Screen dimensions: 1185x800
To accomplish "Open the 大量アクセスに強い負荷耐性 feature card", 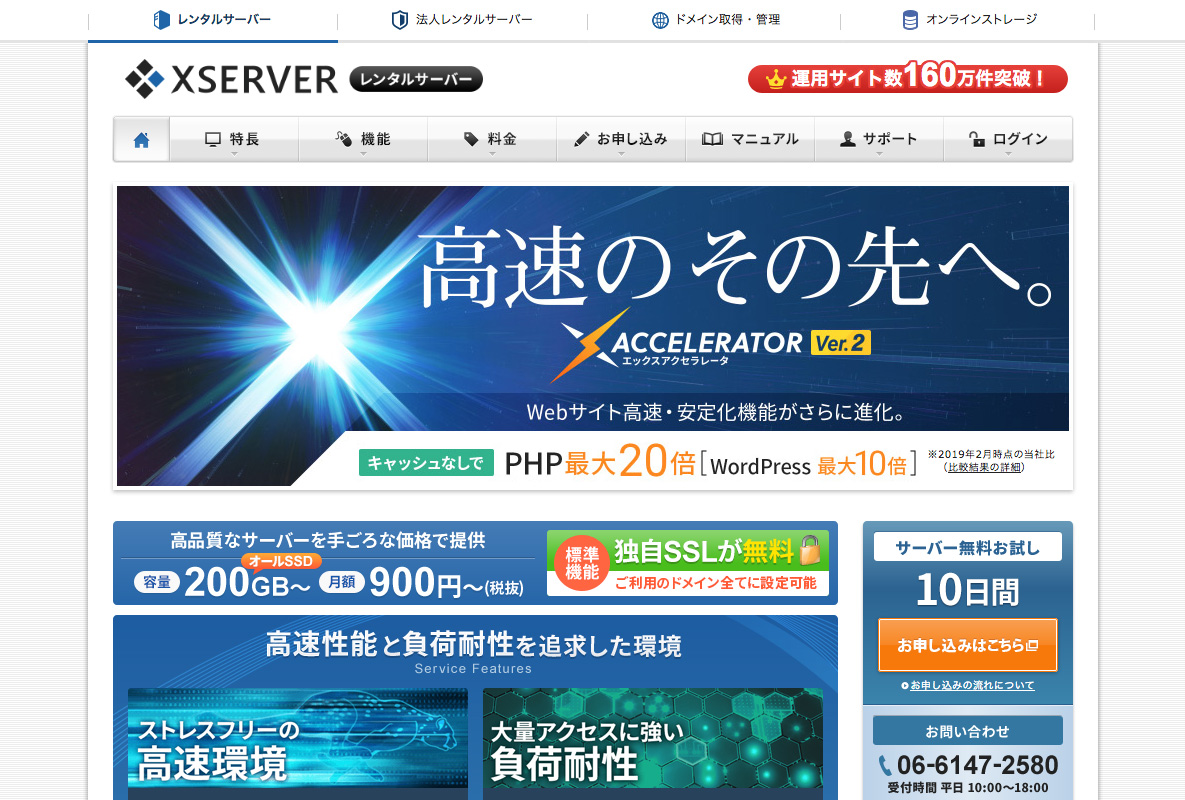I will [653, 742].
